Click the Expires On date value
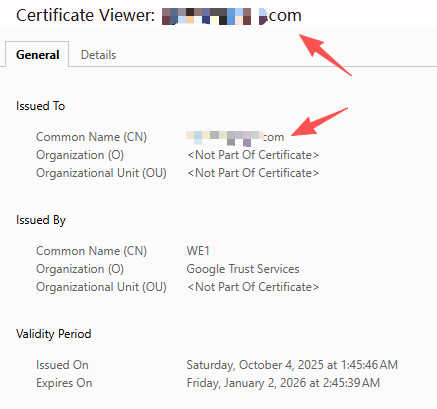Screen dimensions: 437x409 (x=283, y=383)
